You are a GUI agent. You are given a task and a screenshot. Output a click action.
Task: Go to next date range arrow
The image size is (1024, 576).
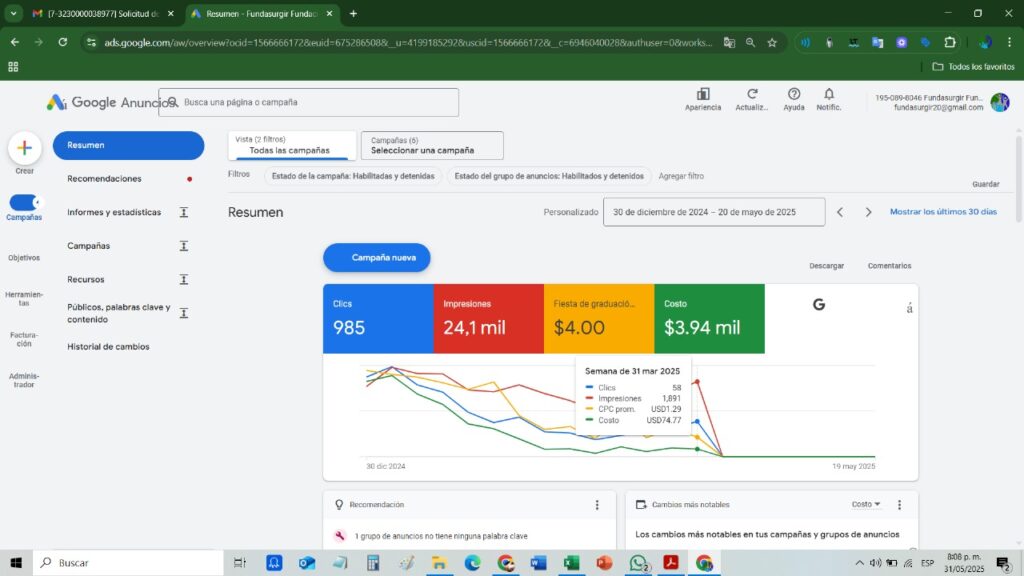(x=868, y=212)
